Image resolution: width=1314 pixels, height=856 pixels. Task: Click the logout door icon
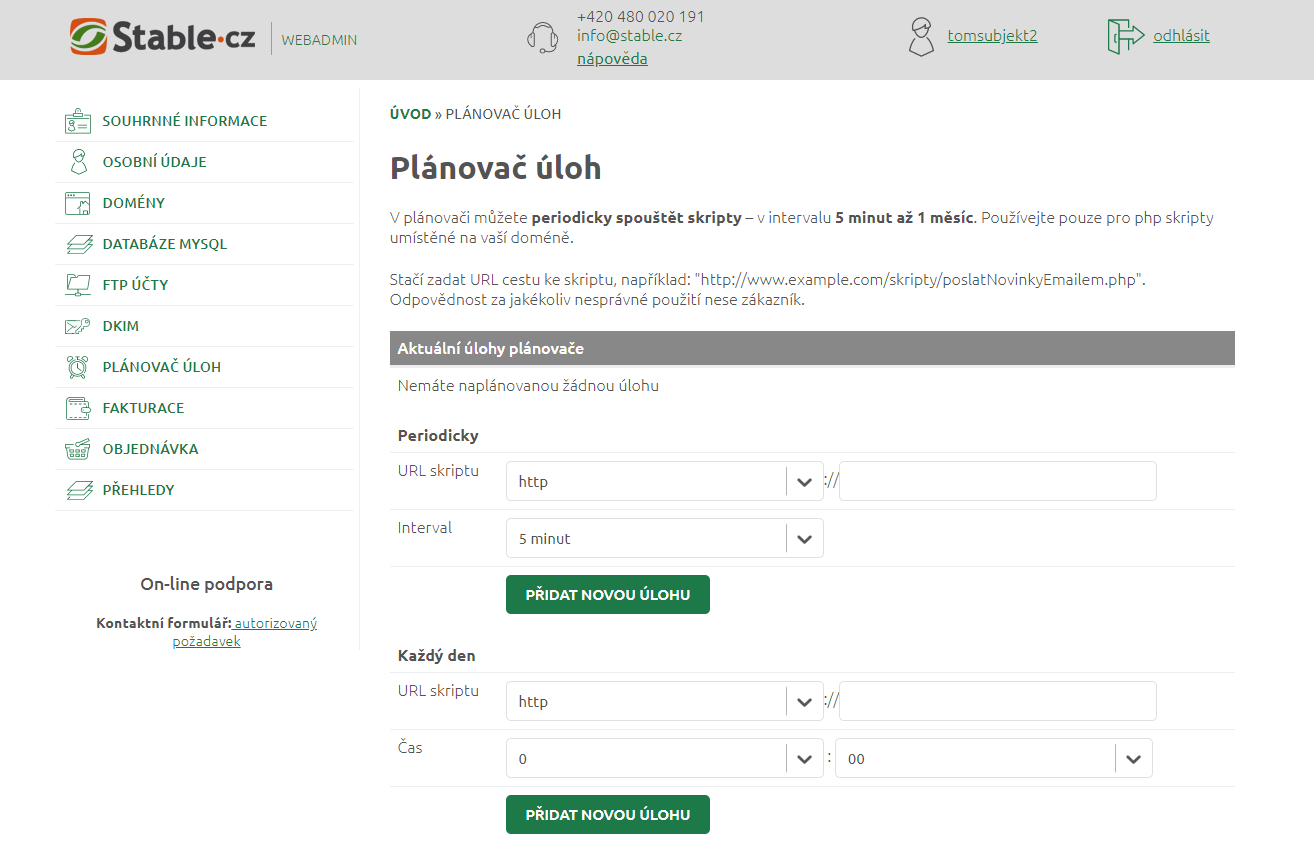(1125, 37)
